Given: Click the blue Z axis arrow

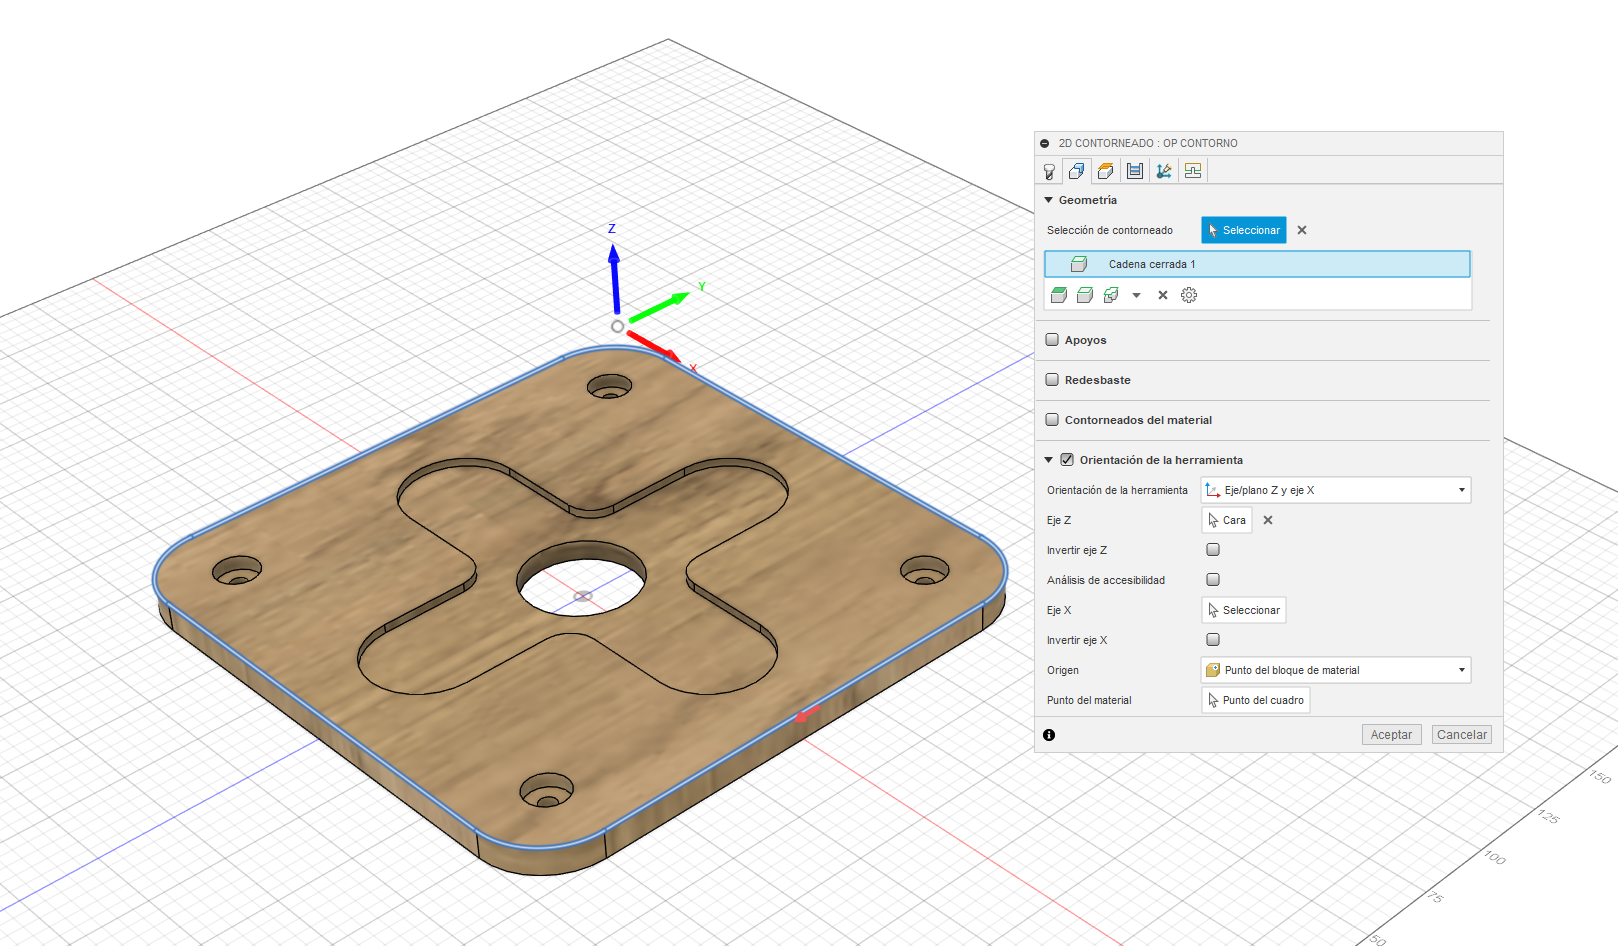Looking at the screenshot, I should click(615, 280).
